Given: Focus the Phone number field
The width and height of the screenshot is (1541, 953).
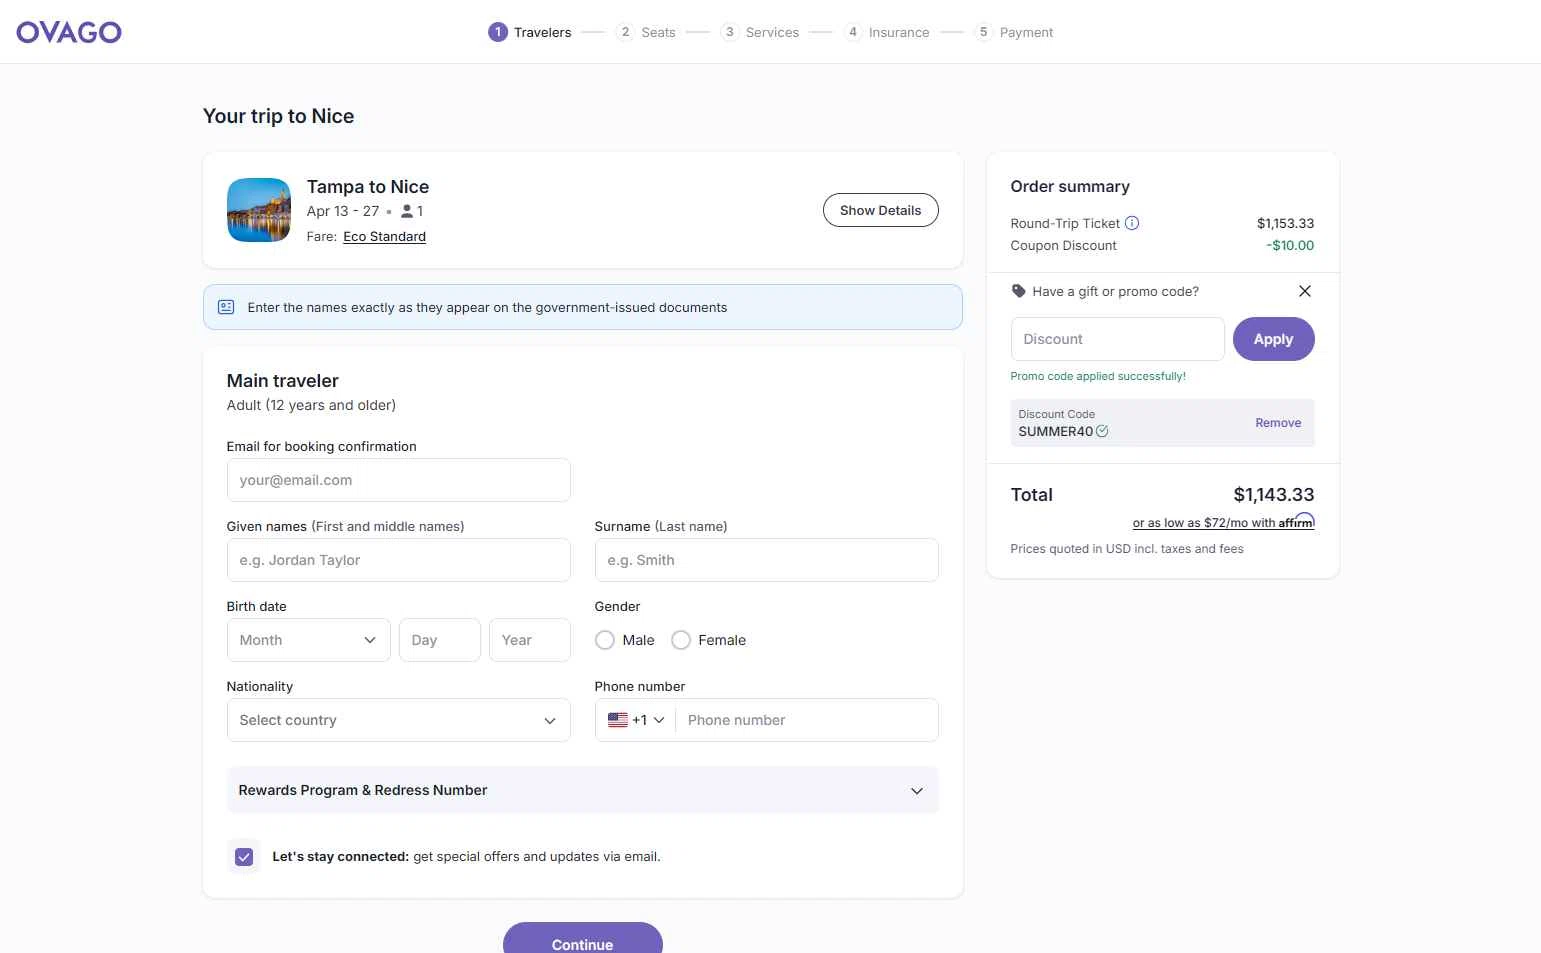Looking at the screenshot, I should tap(806, 720).
